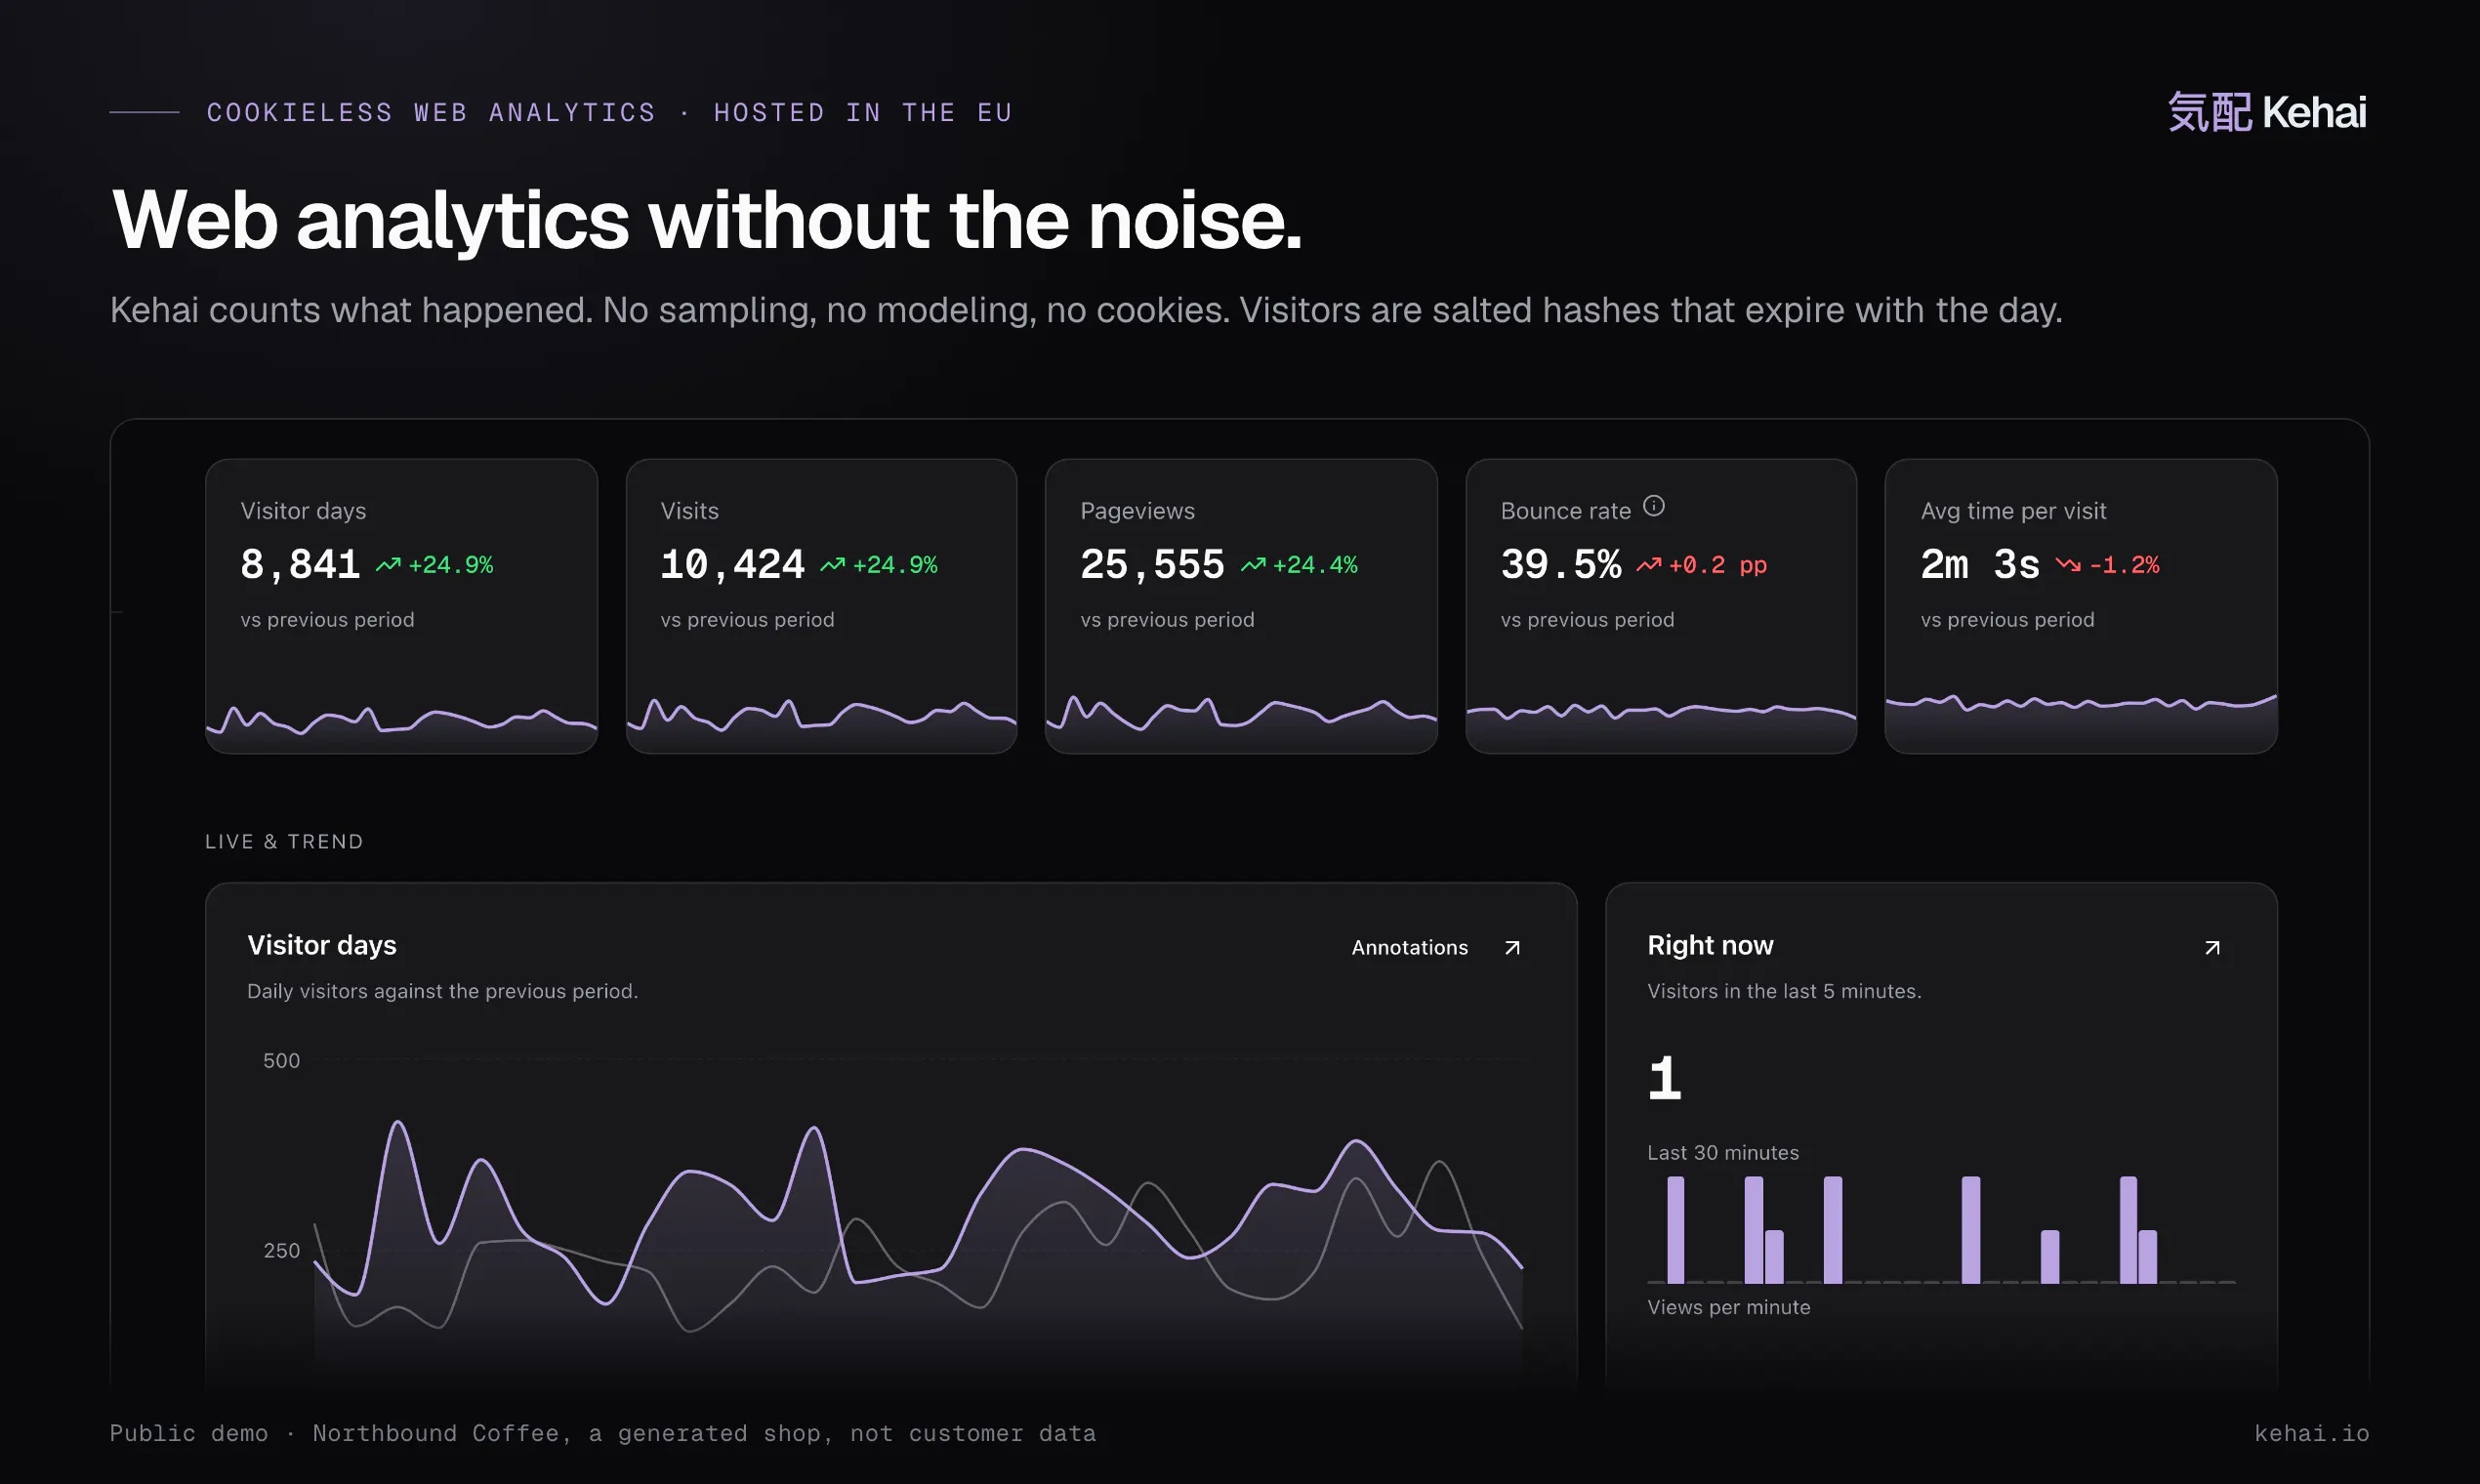Click the 2m 3s time value

pos(1980,565)
